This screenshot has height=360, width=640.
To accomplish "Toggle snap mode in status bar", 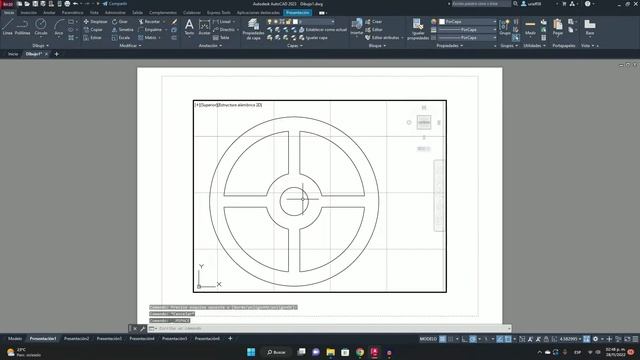I will (x=451, y=339).
